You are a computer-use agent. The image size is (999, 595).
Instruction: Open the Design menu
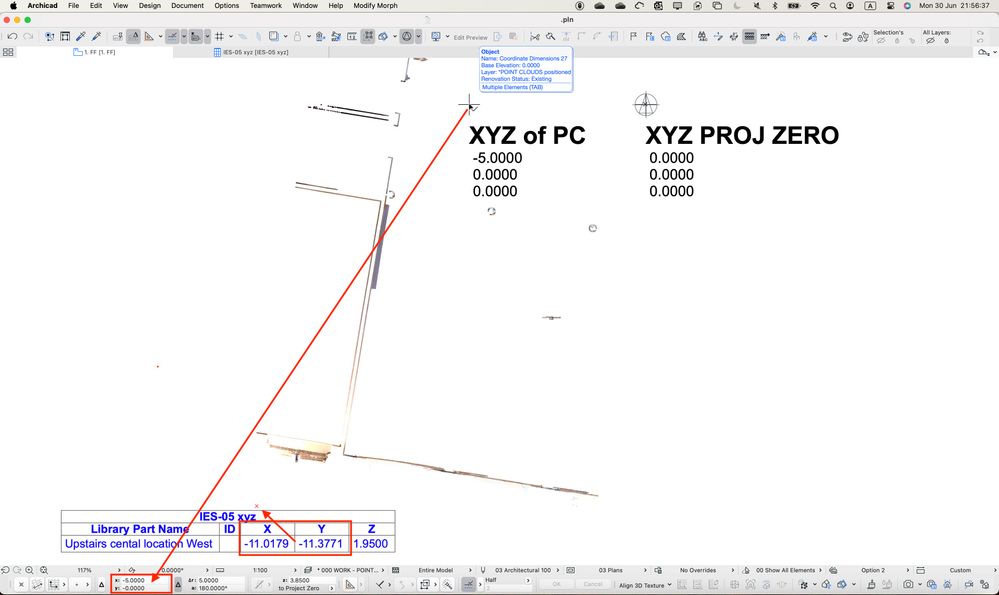click(x=150, y=5)
